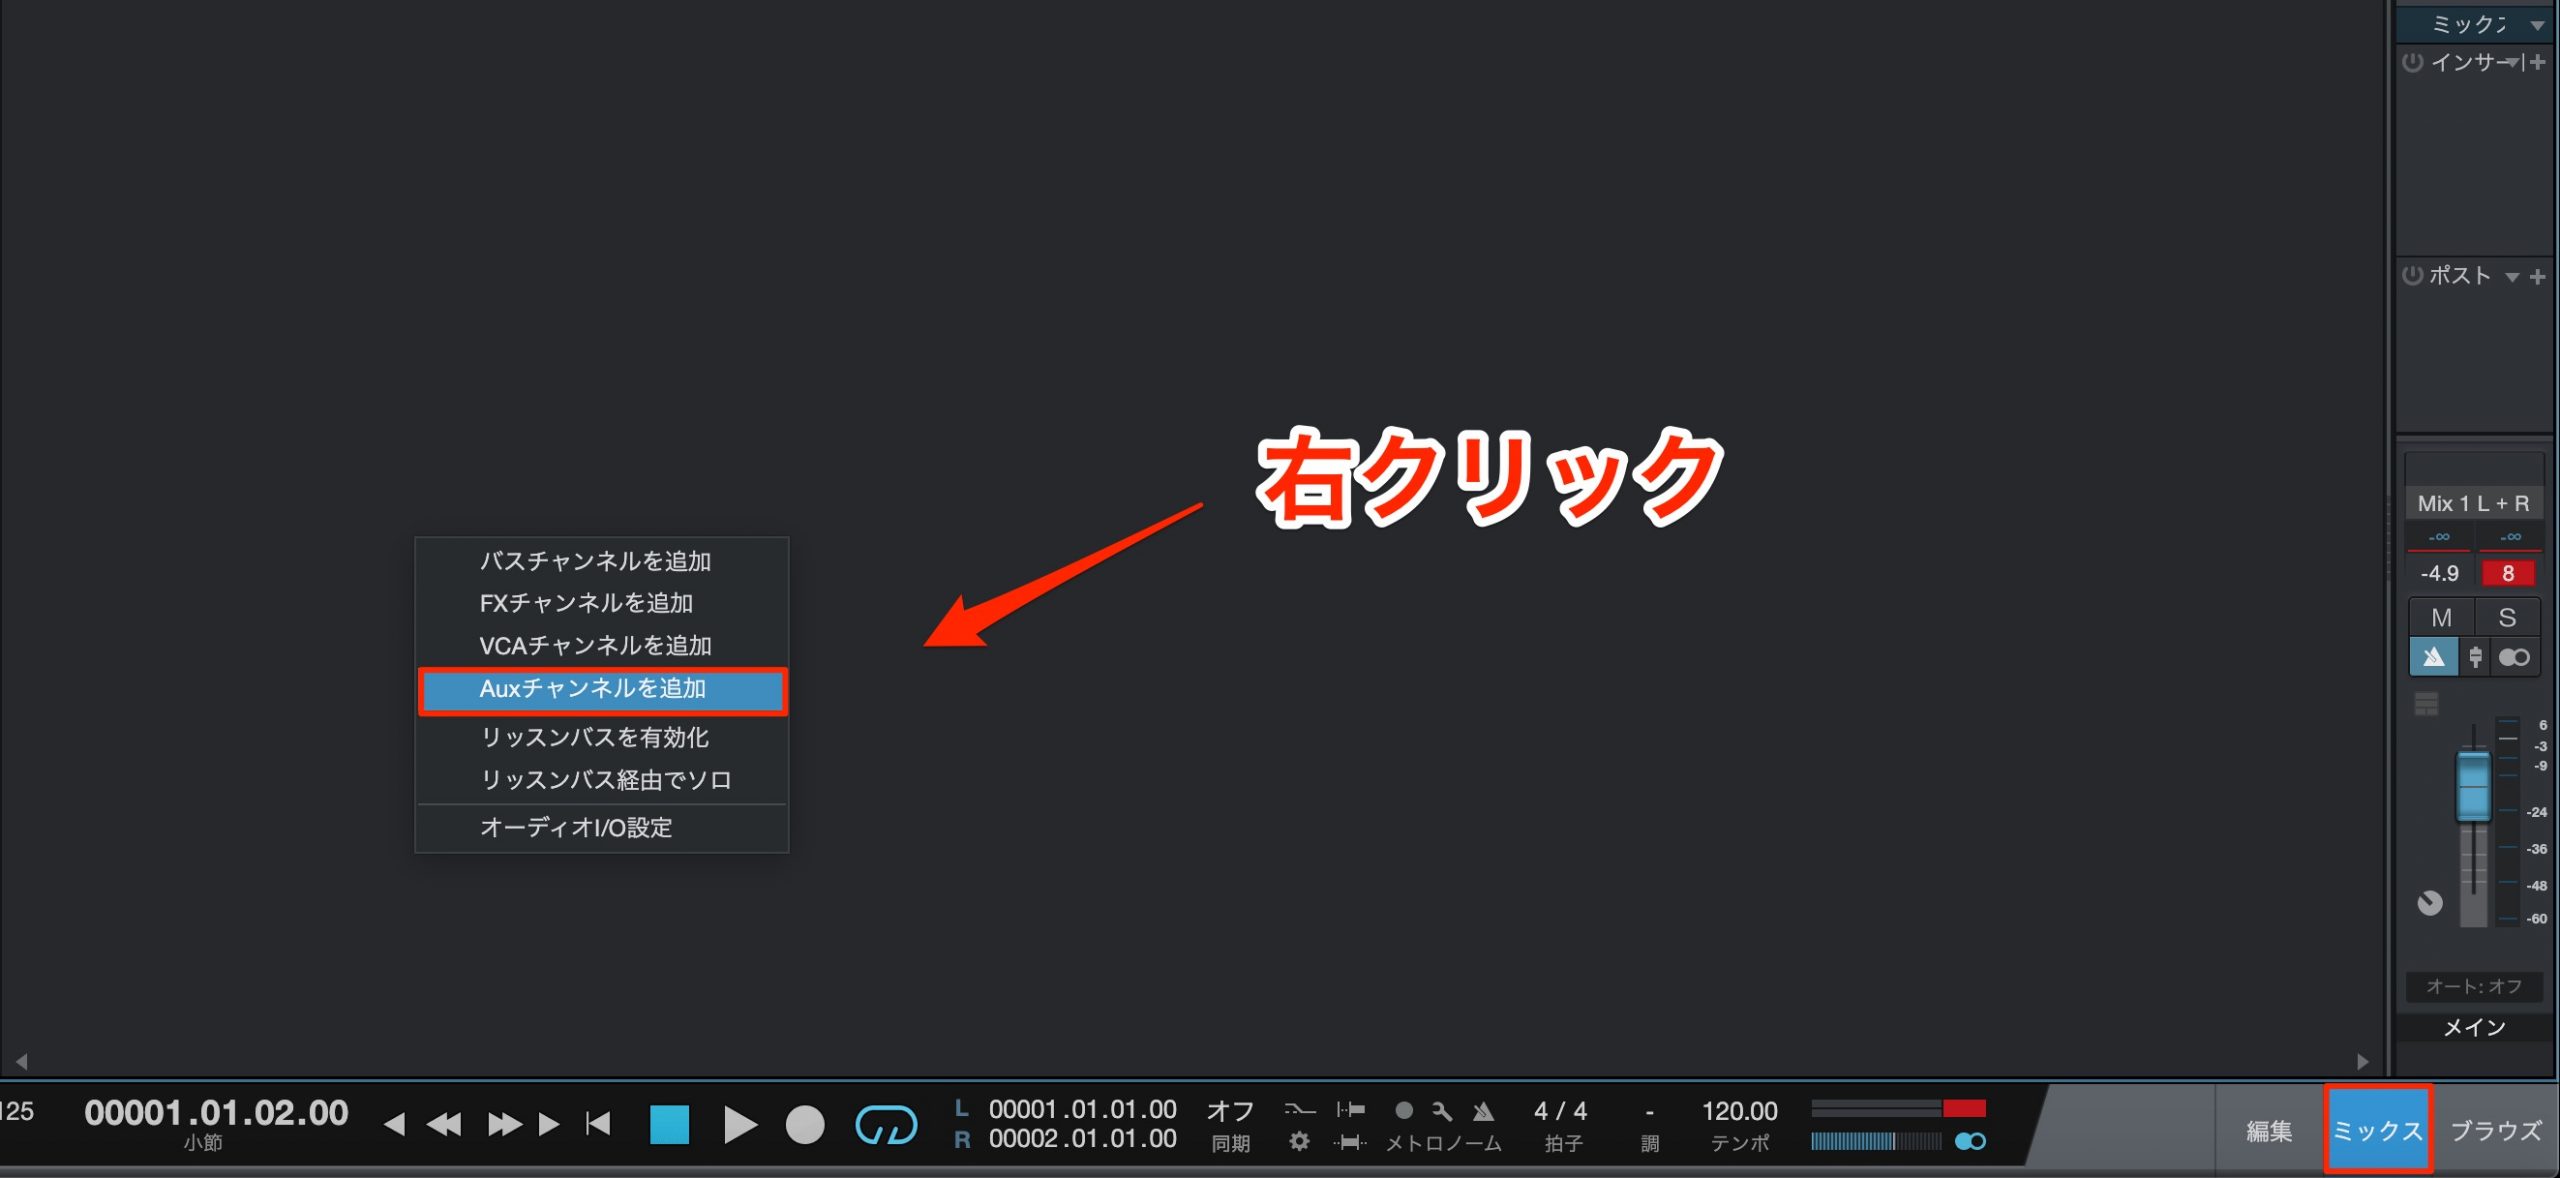
Task: Mute the main channel with M
Action: pos(2441,618)
